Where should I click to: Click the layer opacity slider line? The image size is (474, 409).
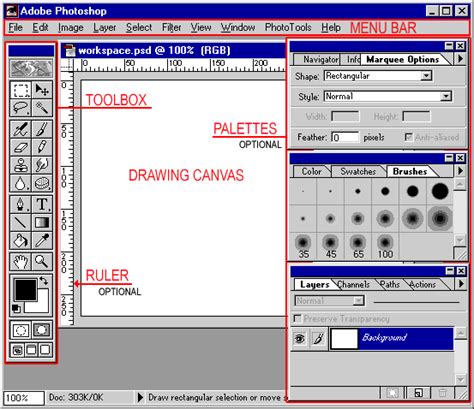point(416,302)
